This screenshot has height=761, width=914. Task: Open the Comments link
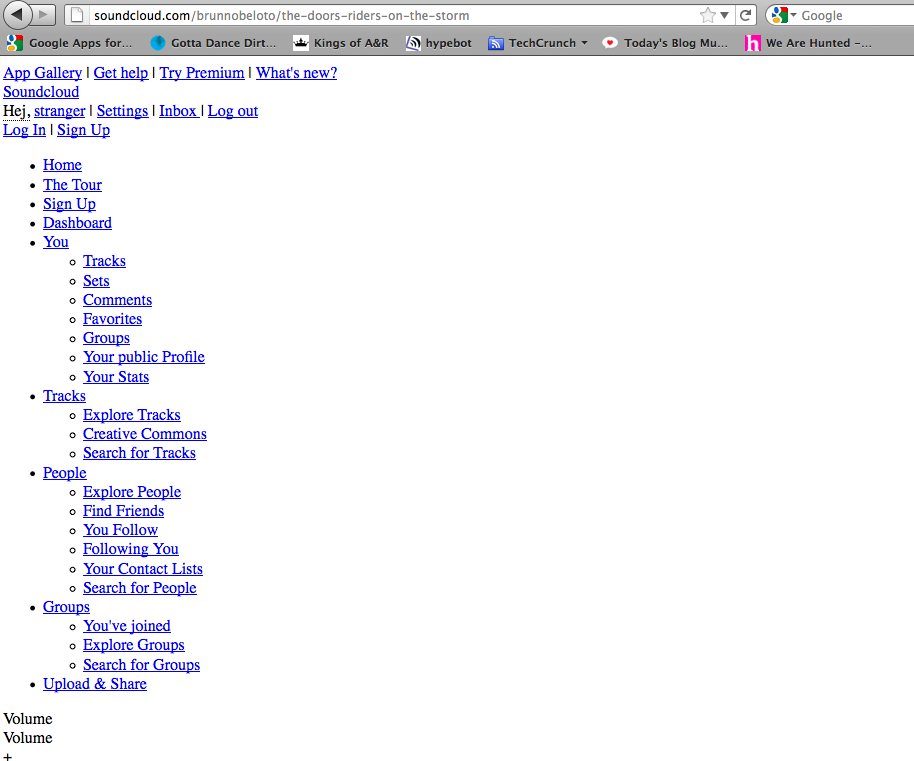click(117, 300)
